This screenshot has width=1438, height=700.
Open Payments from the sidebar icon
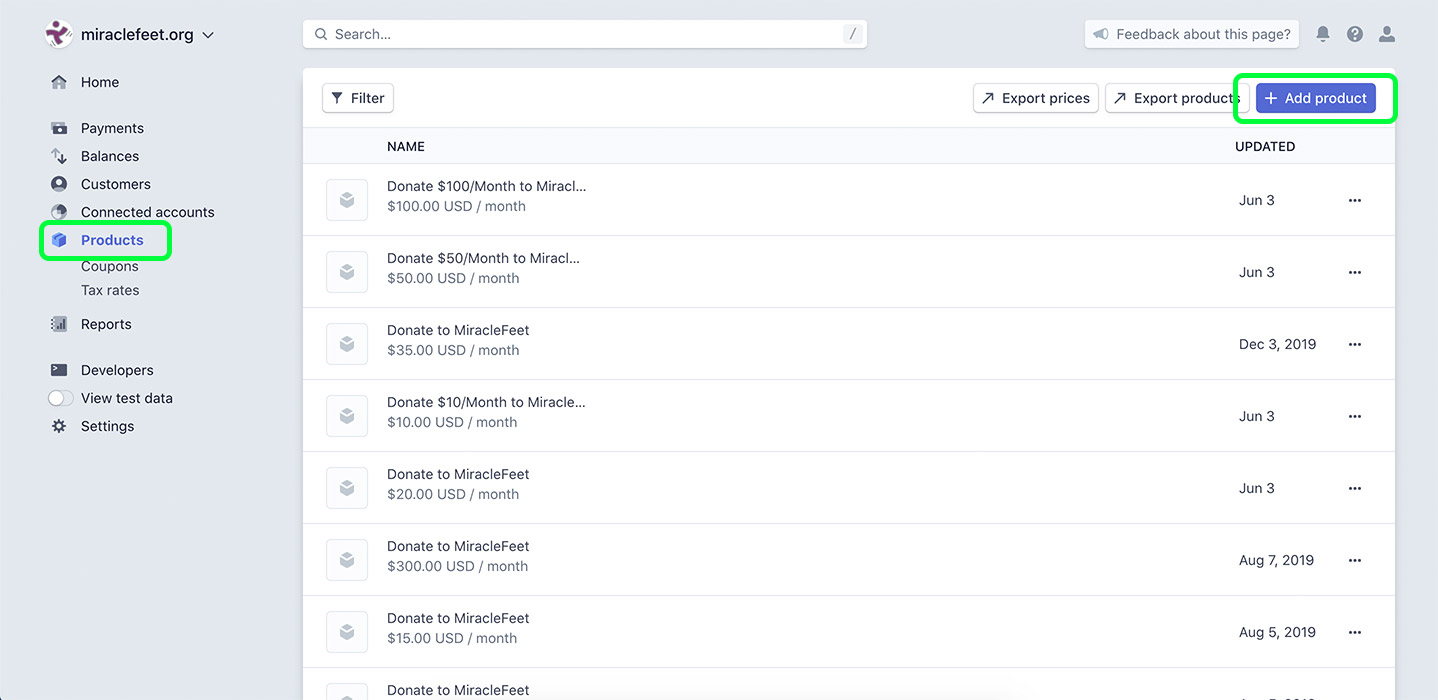pos(59,128)
